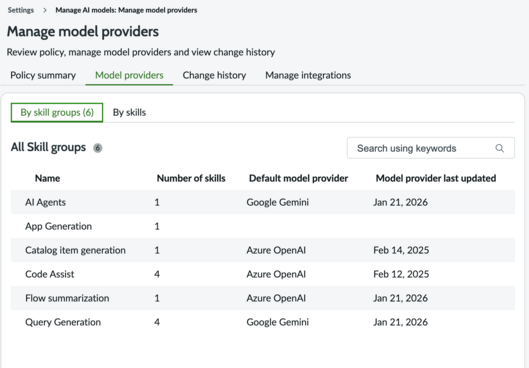Sort by Number of skills column header

click(x=191, y=178)
